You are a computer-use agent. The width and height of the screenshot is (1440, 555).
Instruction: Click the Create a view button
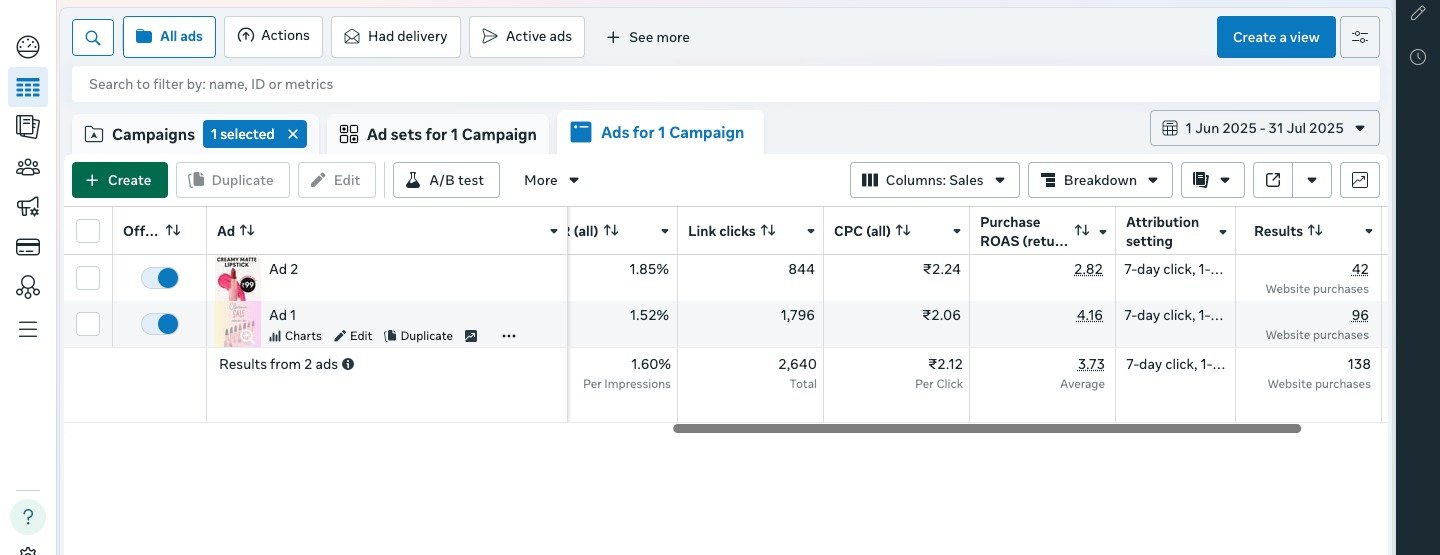(x=1275, y=37)
